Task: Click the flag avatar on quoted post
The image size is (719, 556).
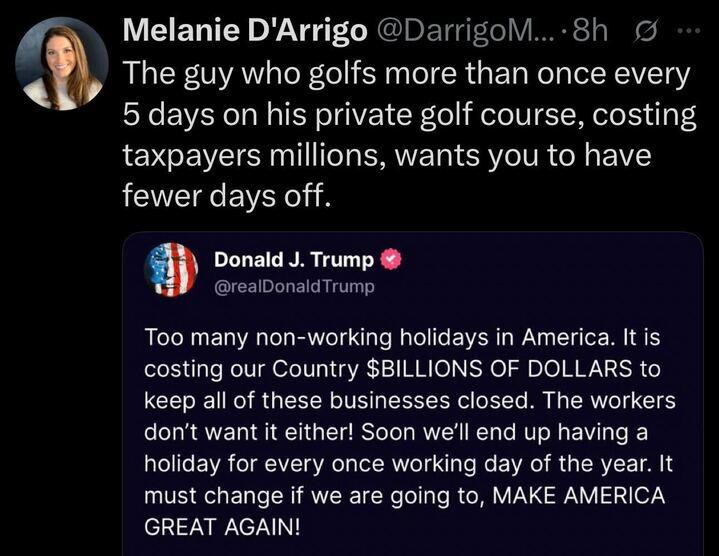Action: pos(171,269)
